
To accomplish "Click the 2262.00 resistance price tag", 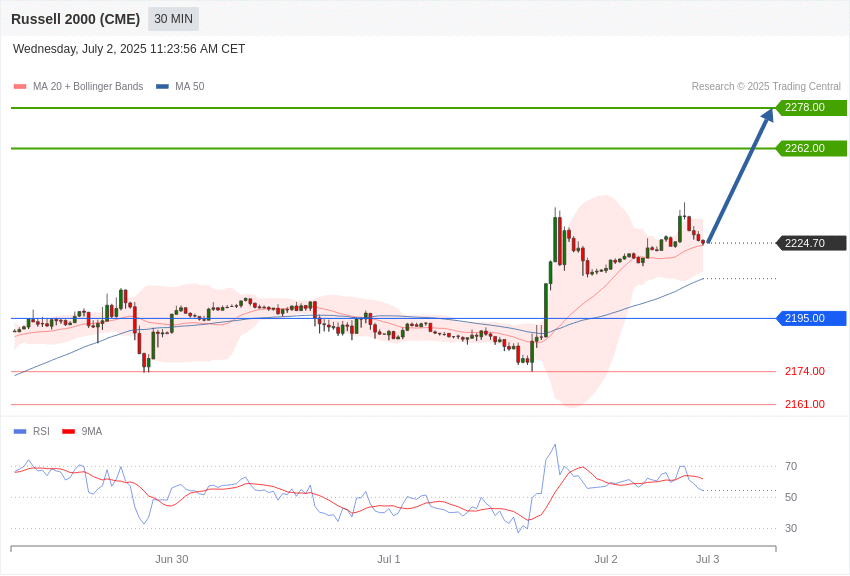I will [x=812, y=148].
